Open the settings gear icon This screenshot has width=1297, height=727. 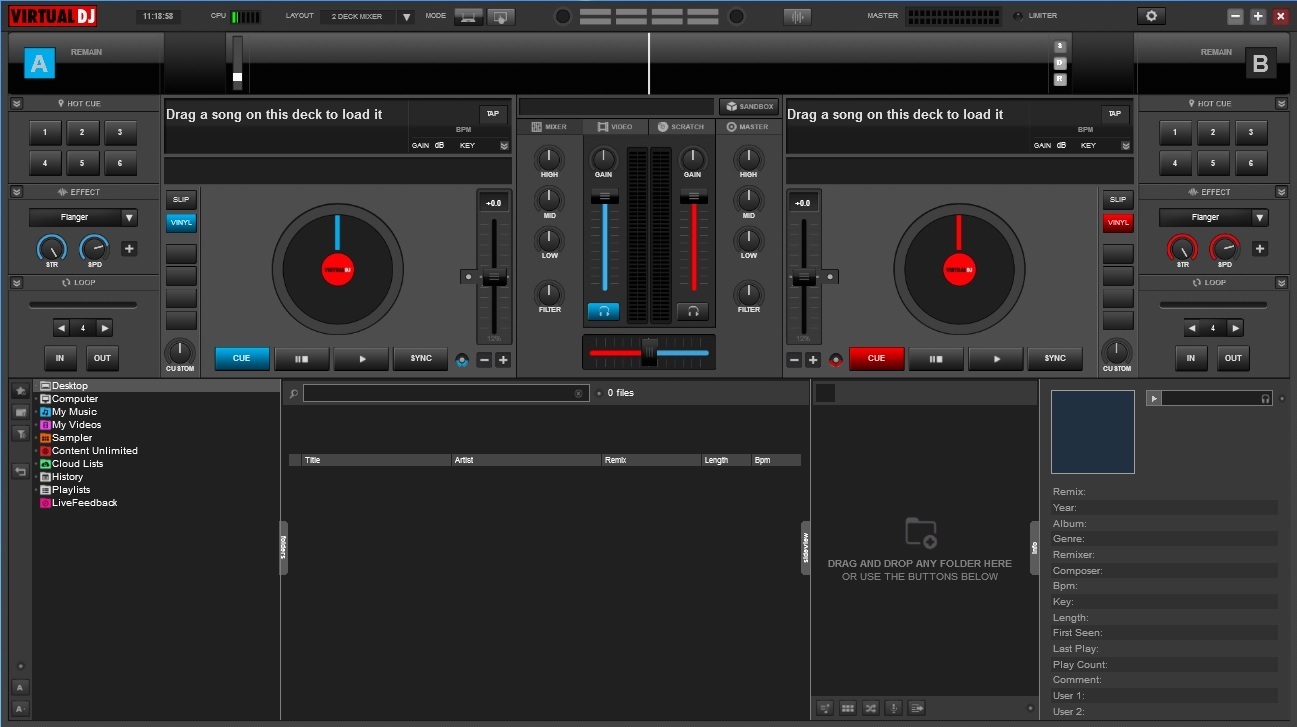[x=1151, y=16]
